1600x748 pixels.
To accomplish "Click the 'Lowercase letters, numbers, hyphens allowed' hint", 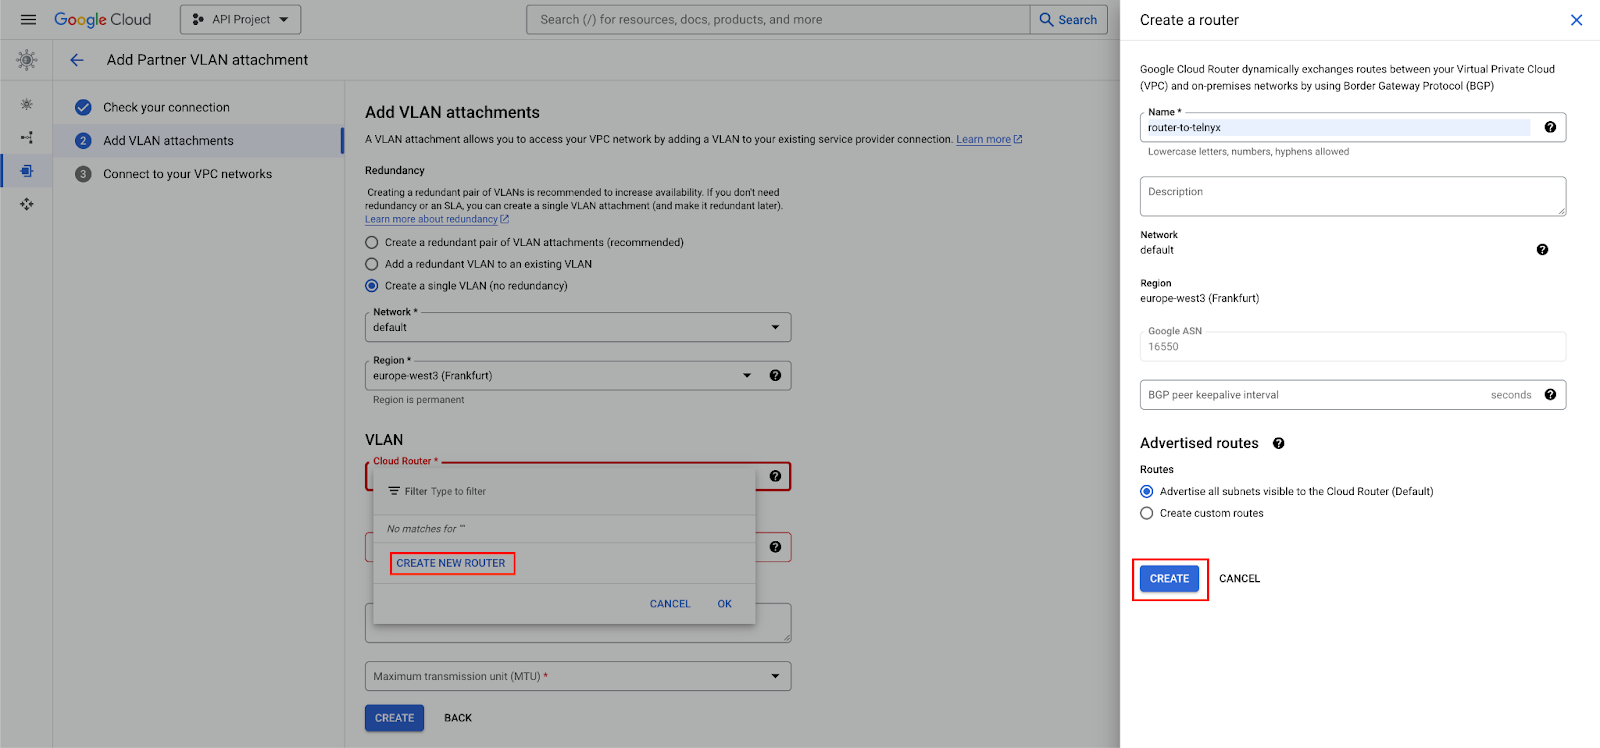I will (x=1248, y=152).
